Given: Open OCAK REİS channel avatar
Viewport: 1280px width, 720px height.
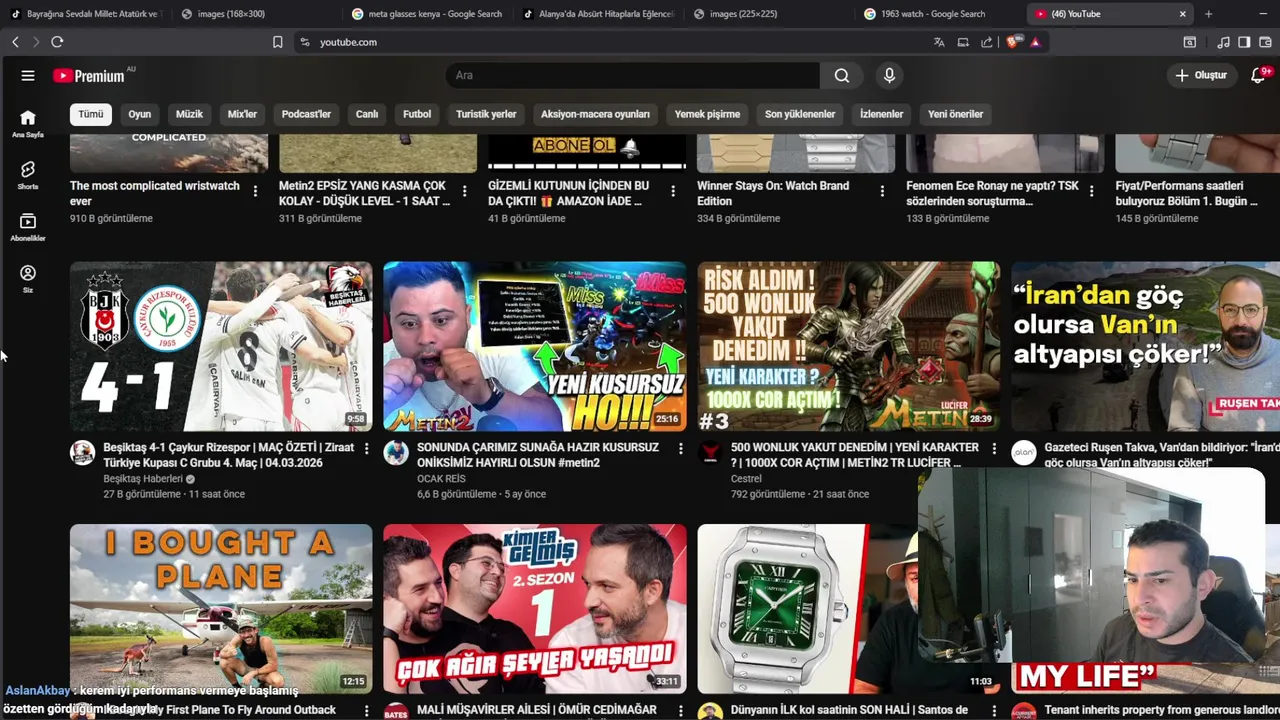Looking at the screenshot, I should 396,453.
